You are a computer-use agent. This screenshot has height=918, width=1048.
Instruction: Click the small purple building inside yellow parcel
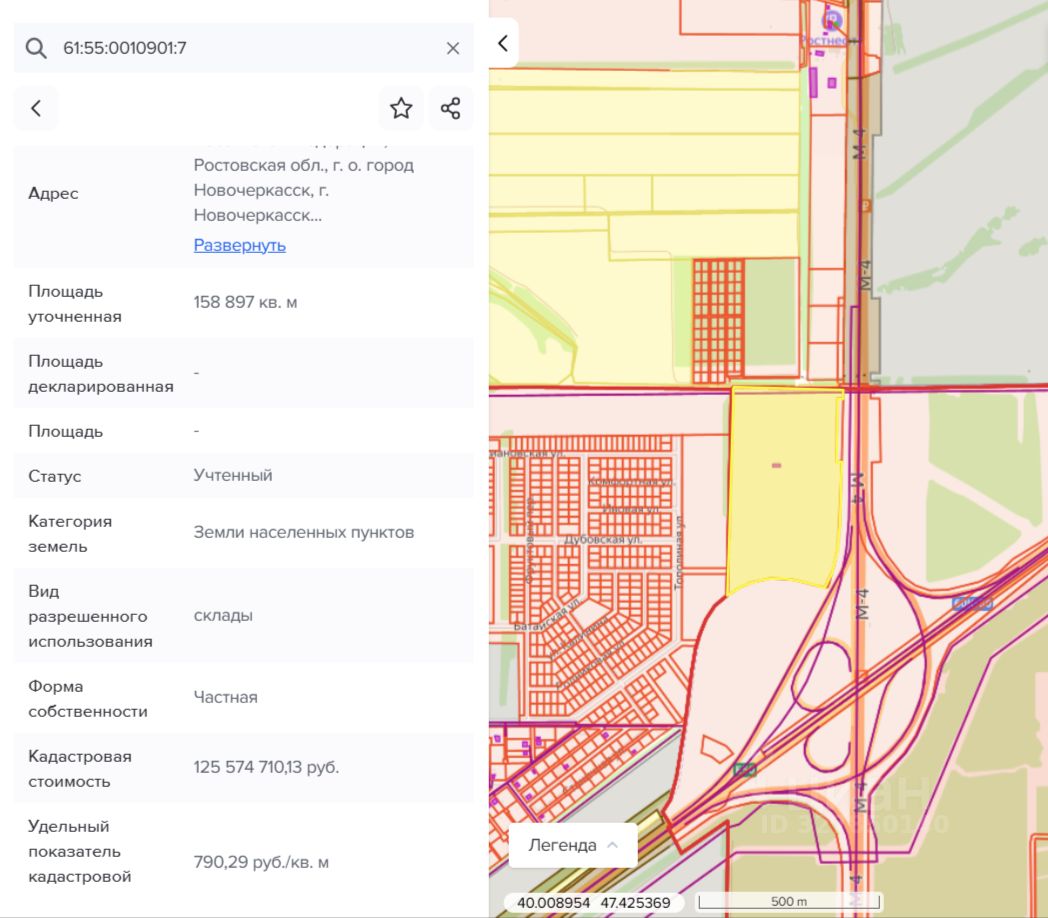[776, 465]
